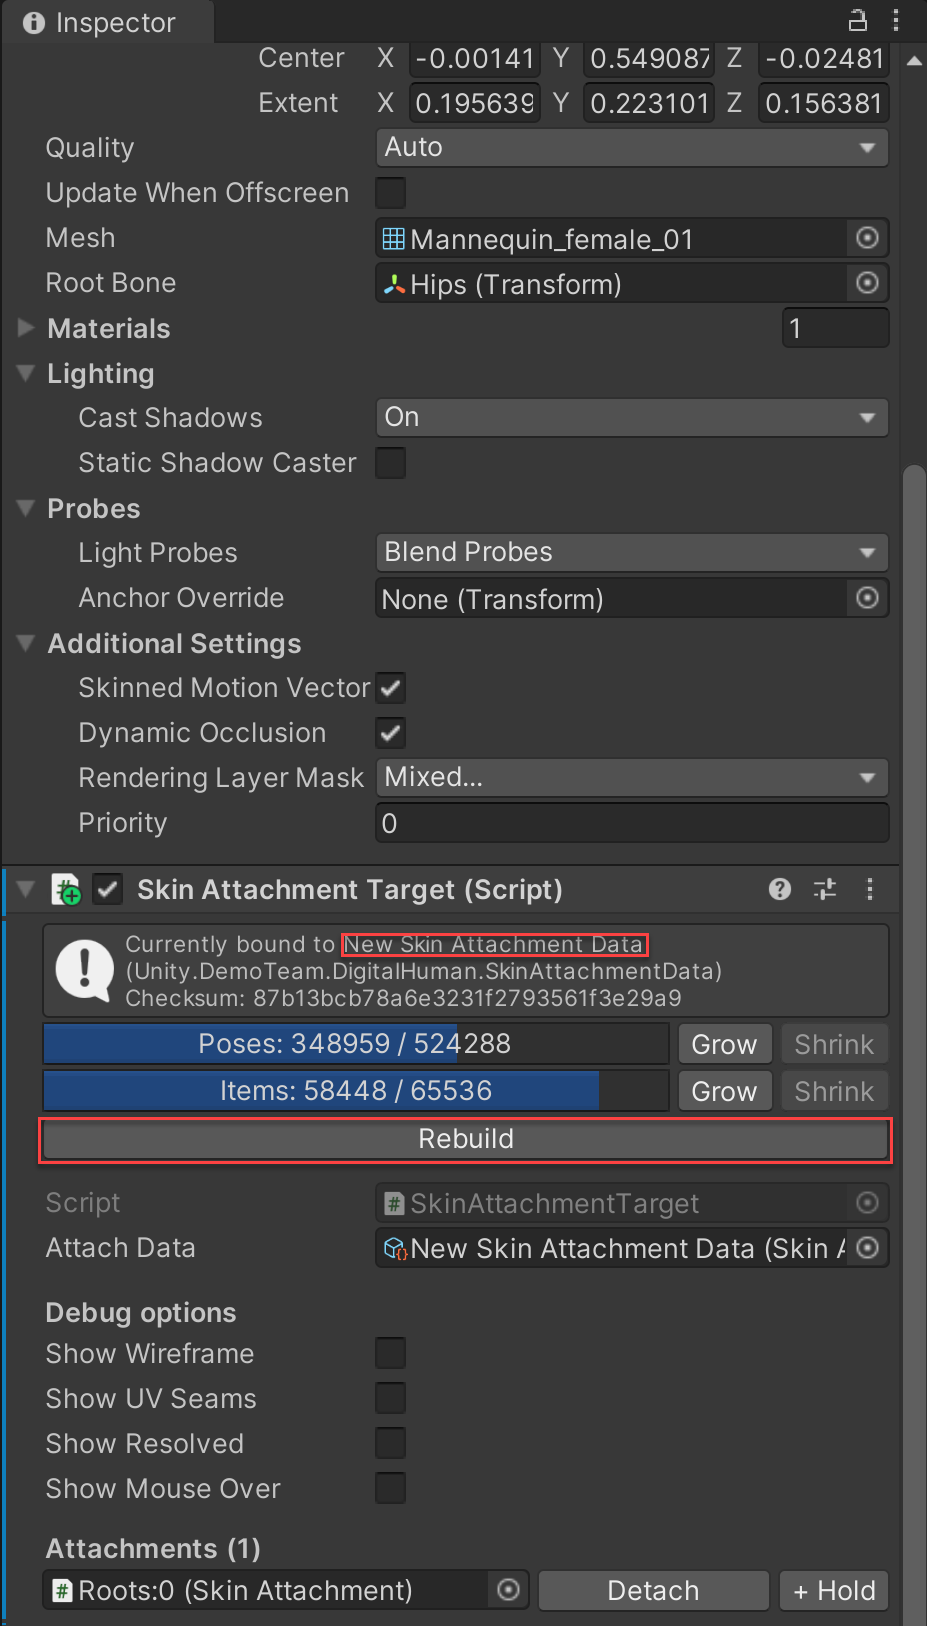Click the Poses progress bar
Viewport: 927px width, 1626px height.
pos(355,1044)
